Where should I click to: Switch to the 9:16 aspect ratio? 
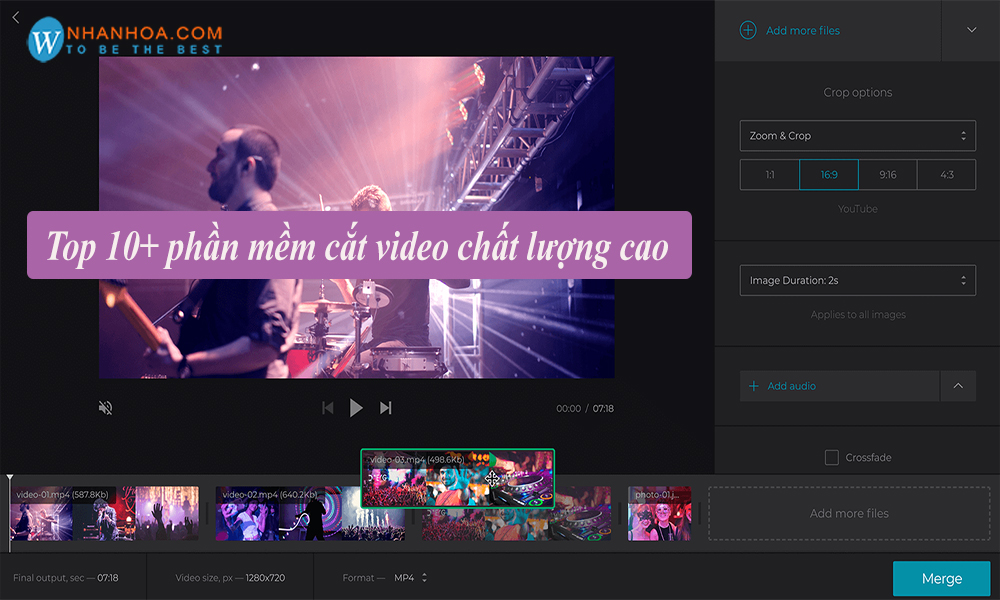(886, 173)
